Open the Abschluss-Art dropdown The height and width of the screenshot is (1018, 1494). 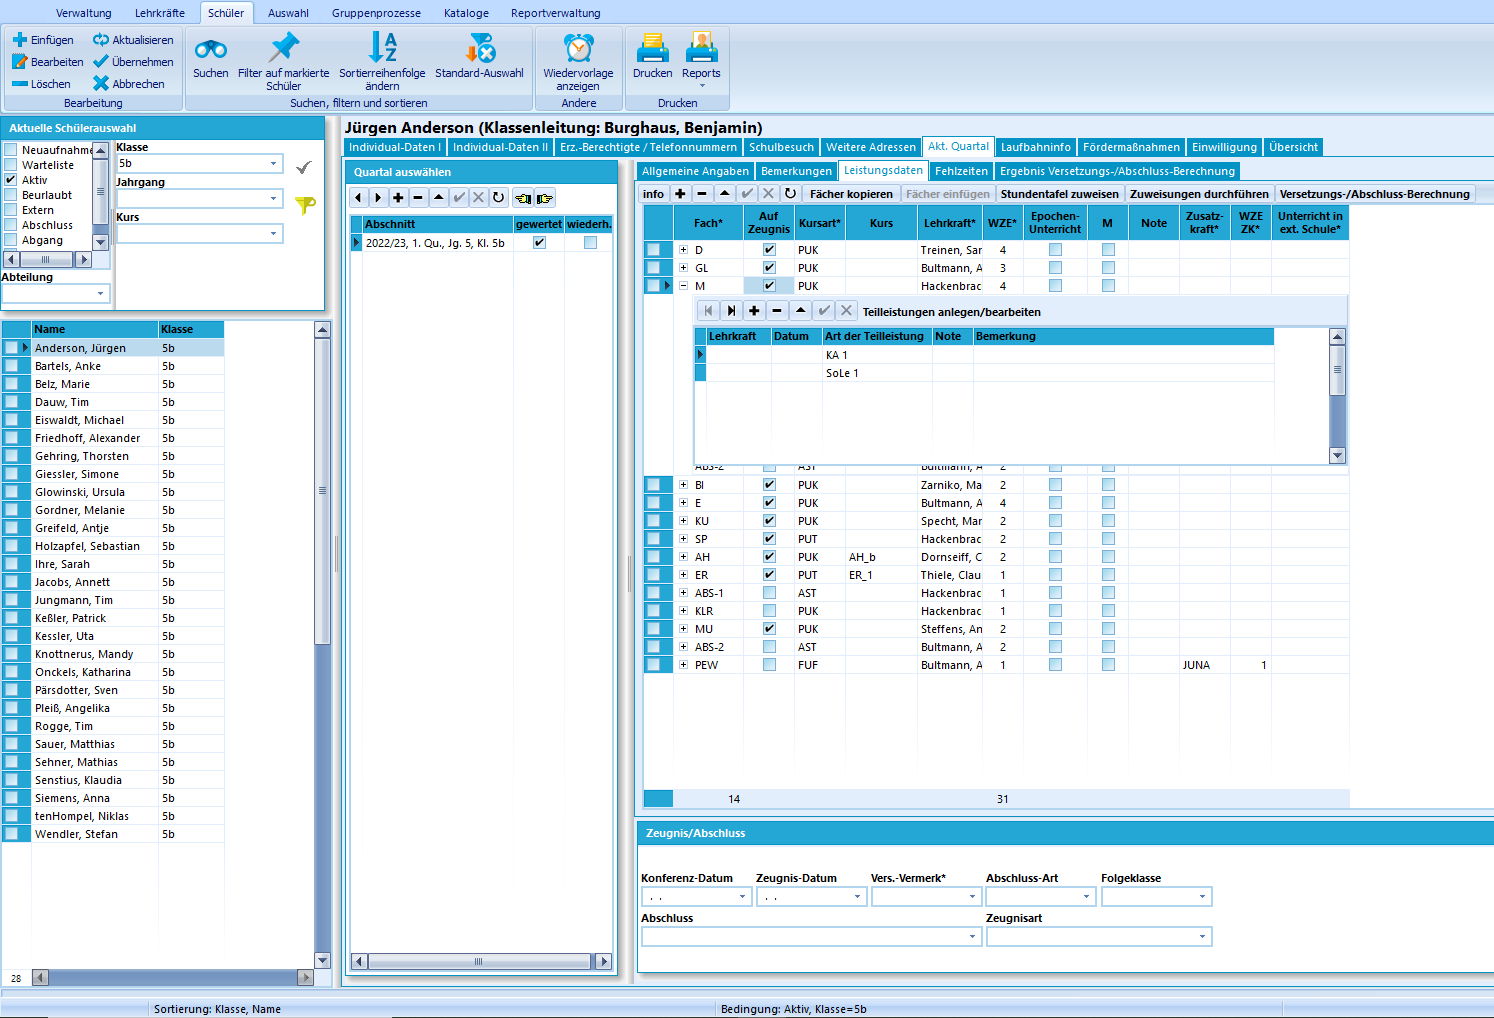1087,897
